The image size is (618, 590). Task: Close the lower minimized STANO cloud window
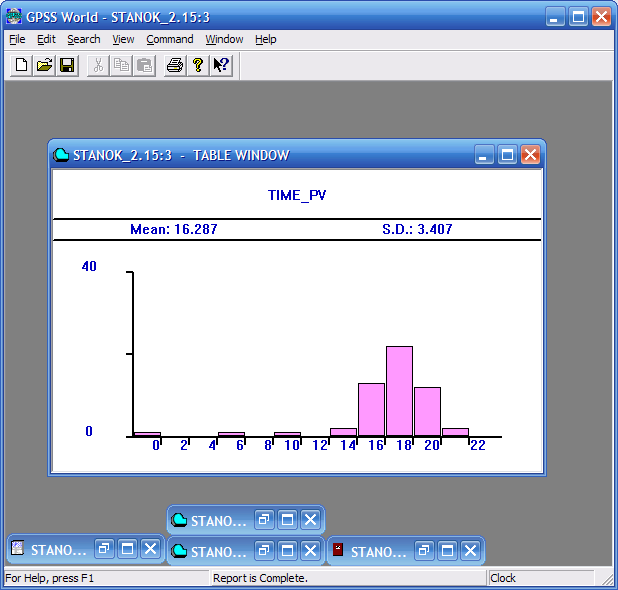(311, 550)
